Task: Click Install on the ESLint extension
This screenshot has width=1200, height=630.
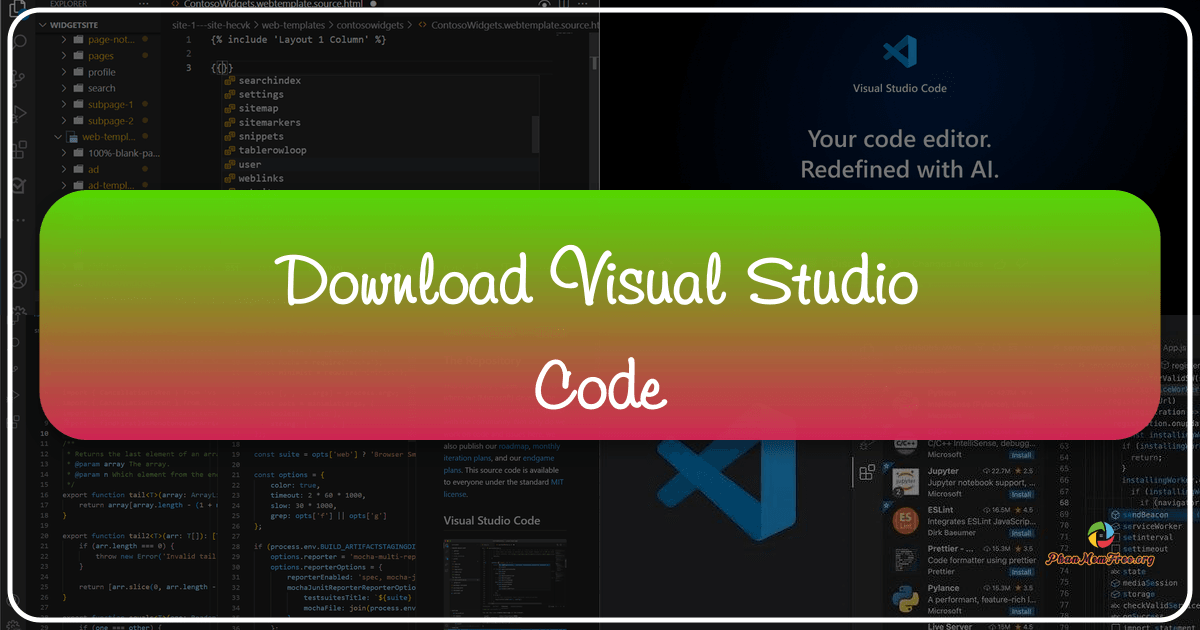Action: coord(1021,533)
